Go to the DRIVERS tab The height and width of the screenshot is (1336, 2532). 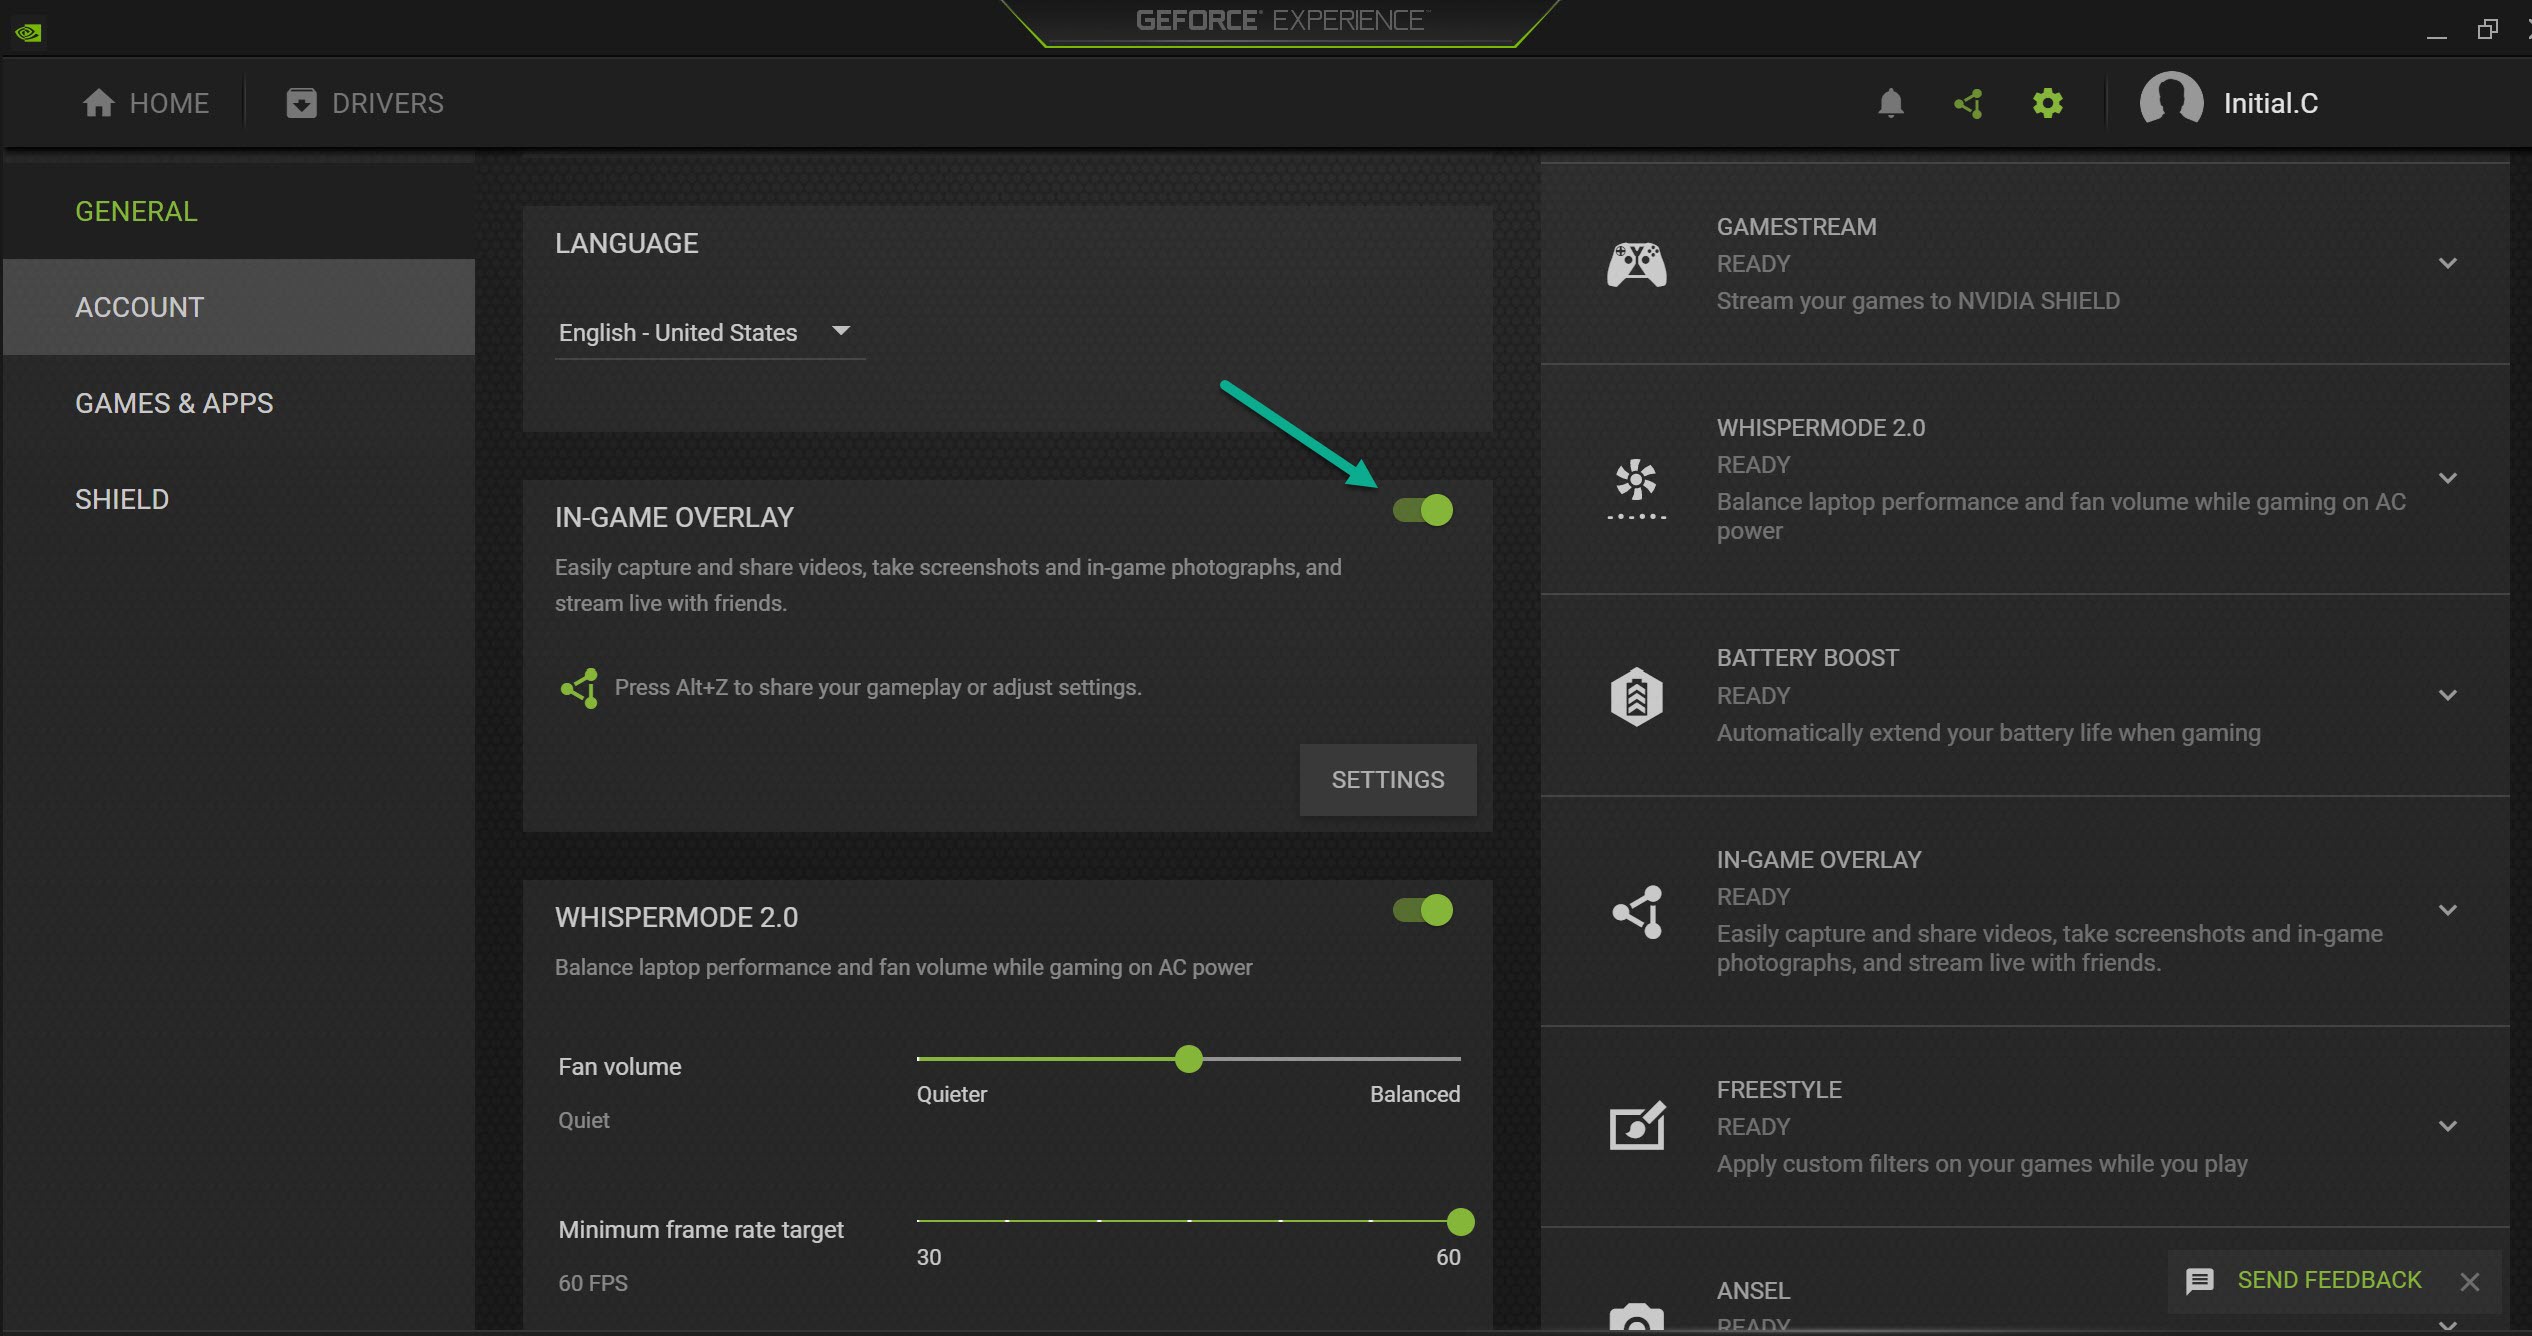point(365,103)
